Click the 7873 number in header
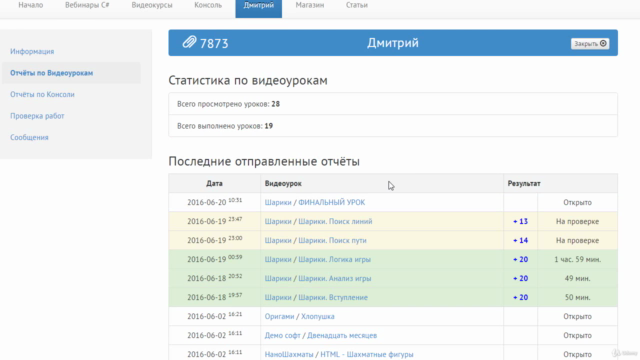Image resolution: width=640 pixels, height=360 pixels. (x=214, y=43)
